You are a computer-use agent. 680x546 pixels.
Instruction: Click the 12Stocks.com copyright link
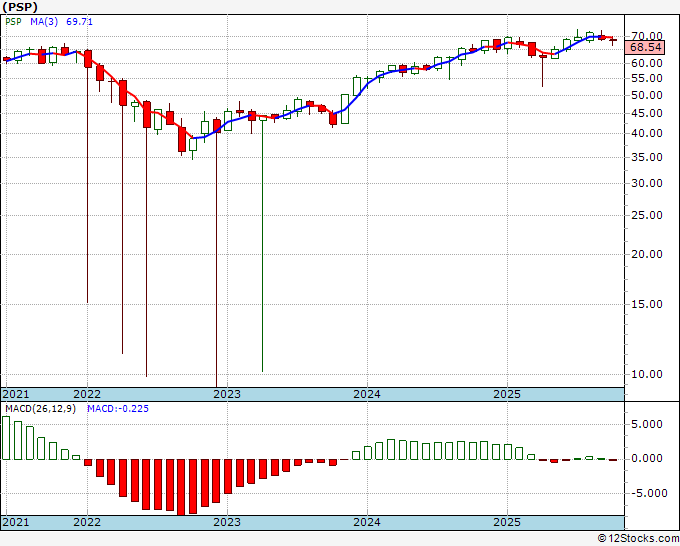638,539
